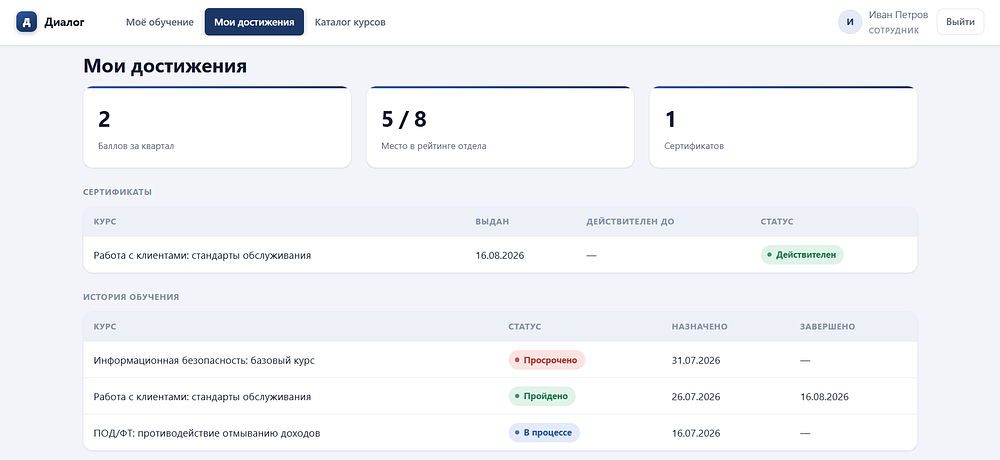Click the ВЫДАН column header

[x=492, y=222]
